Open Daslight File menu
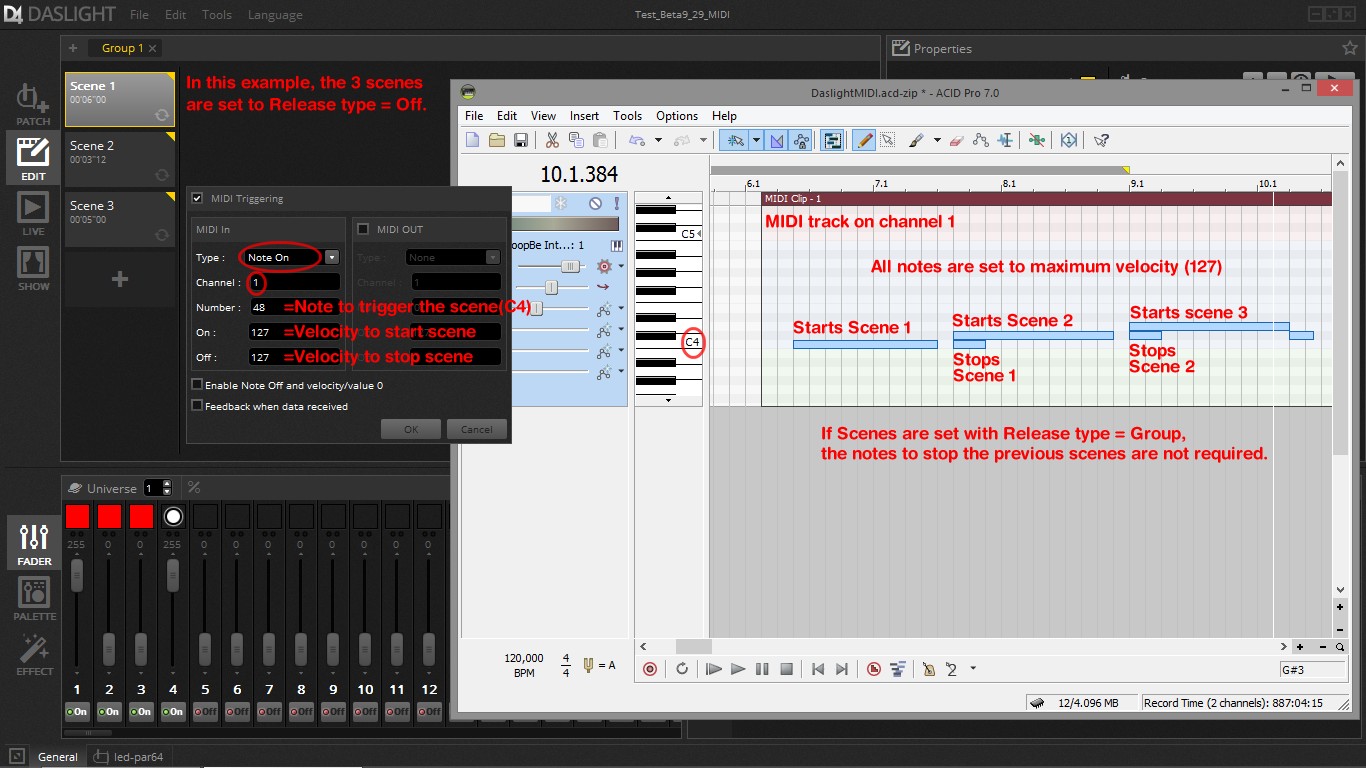This screenshot has height=768, width=1366. point(139,15)
